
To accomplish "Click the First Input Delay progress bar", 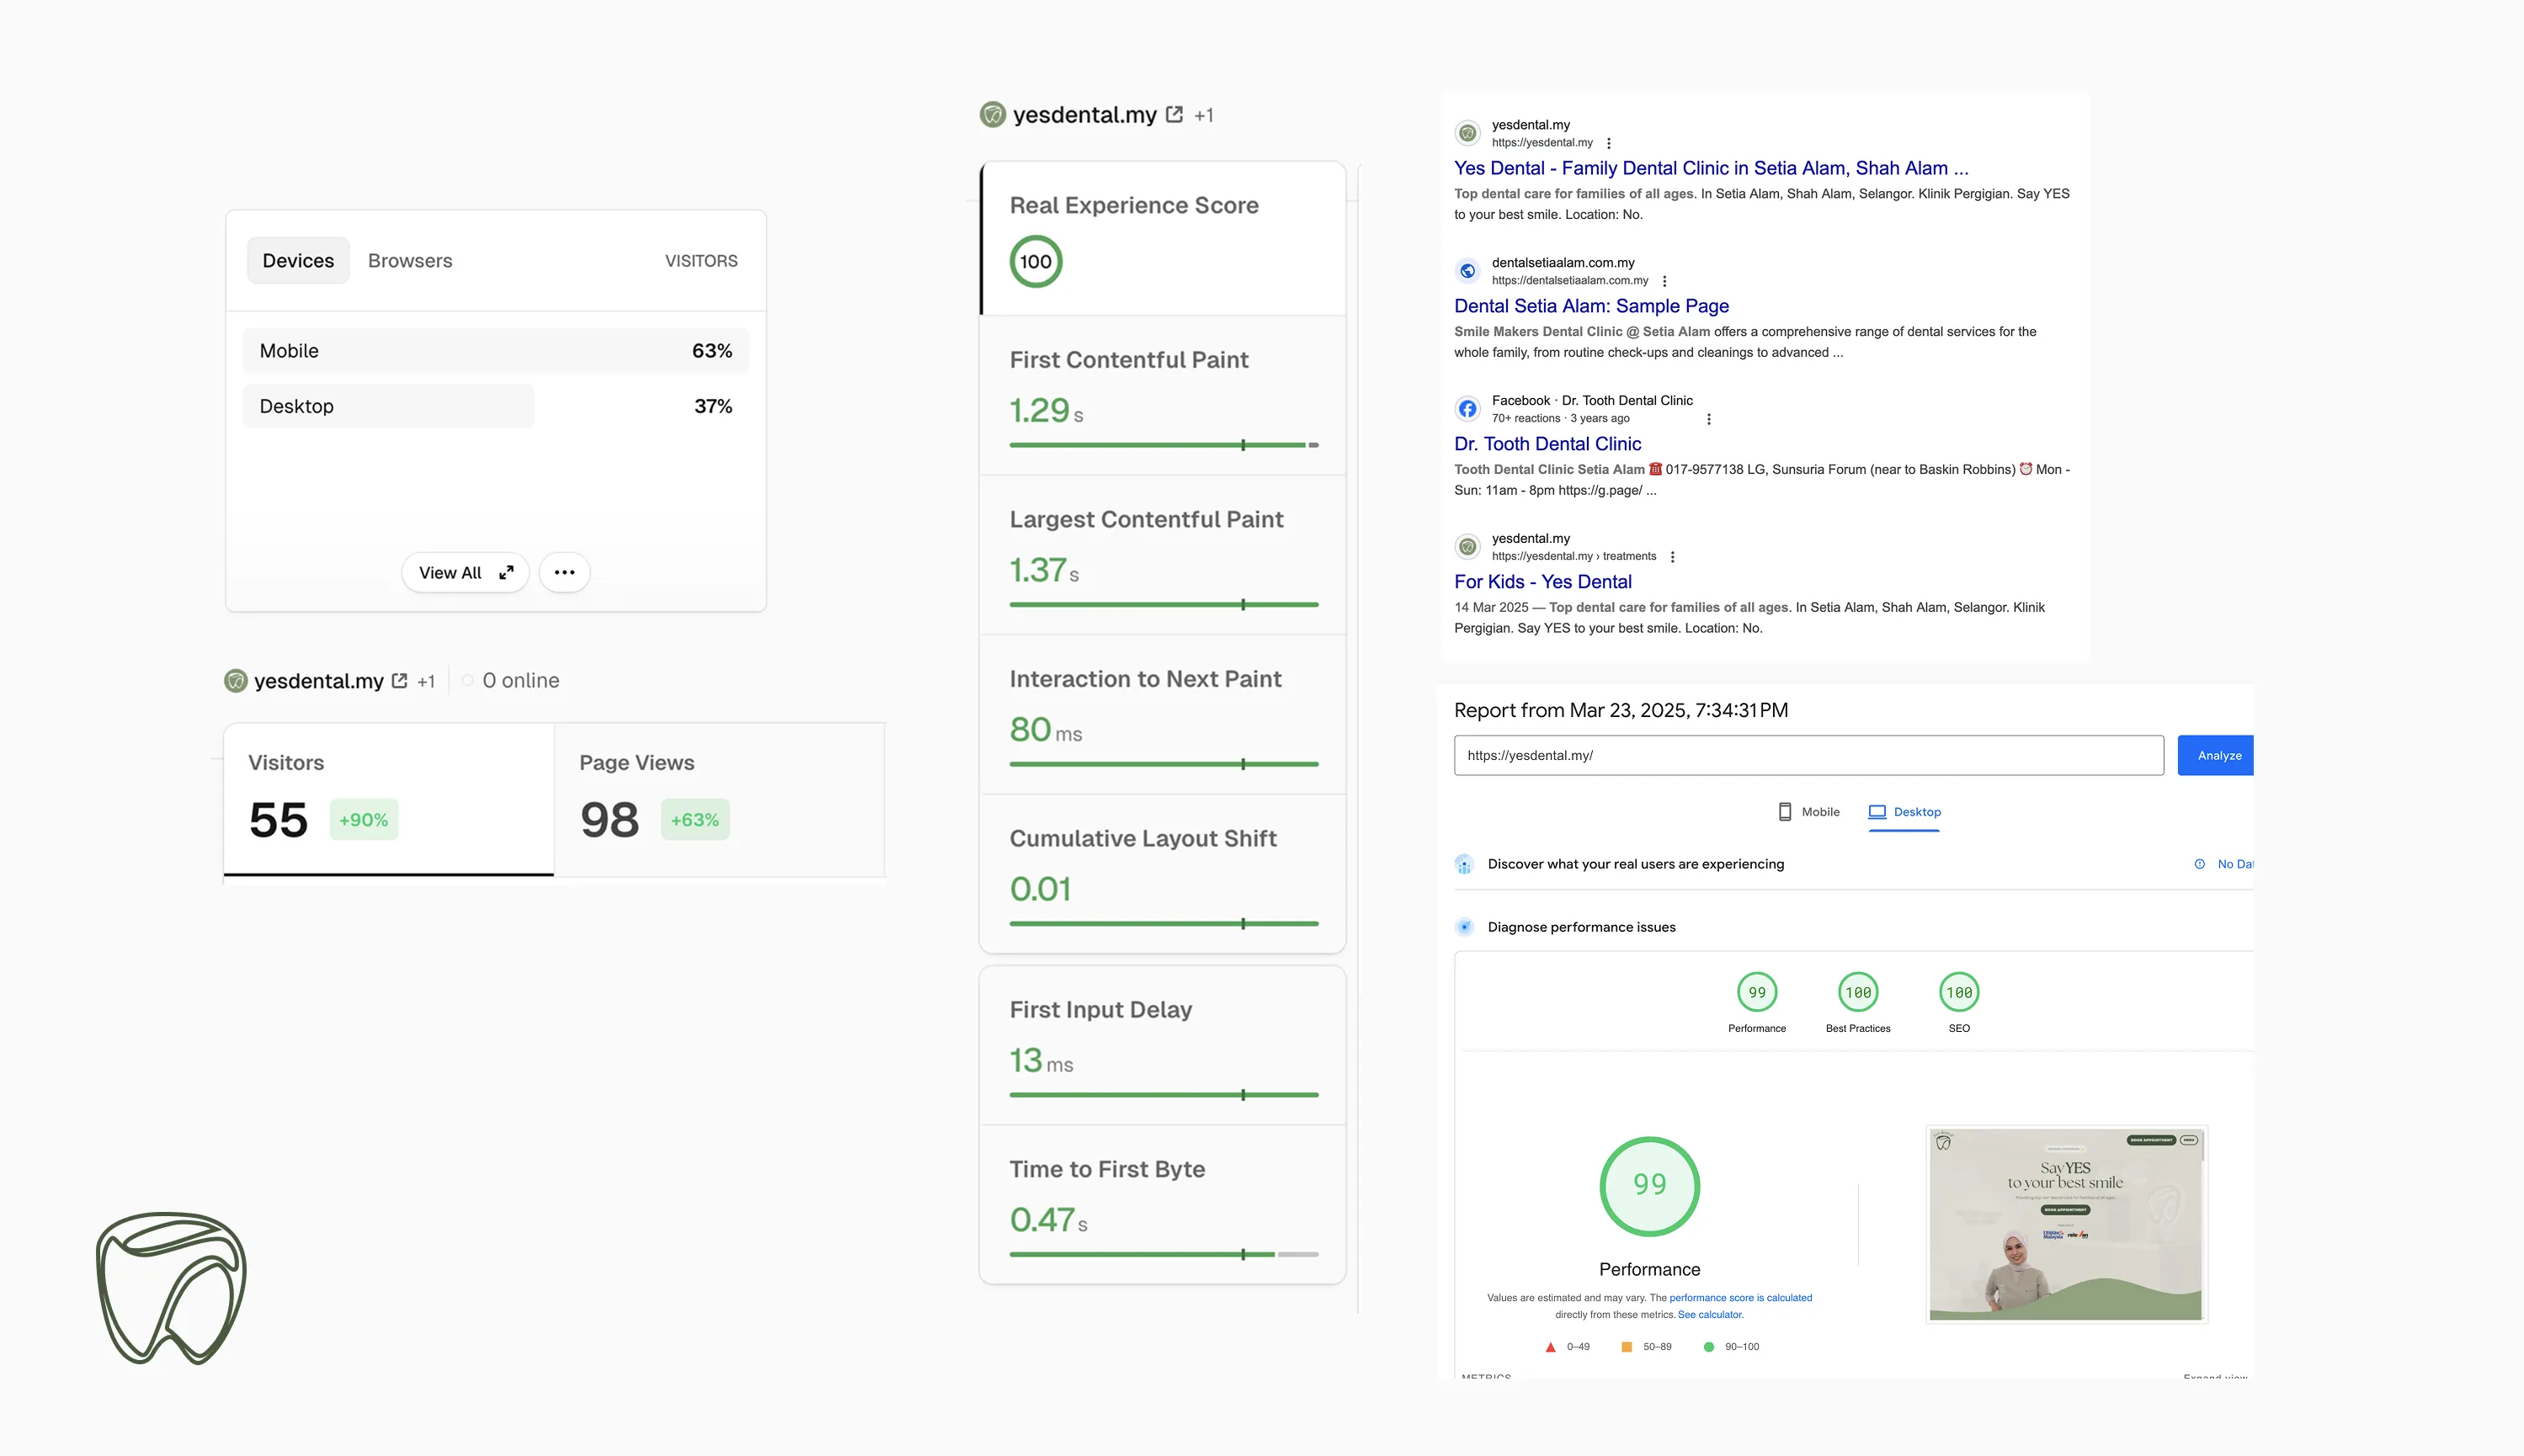I will [x=1164, y=1095].
